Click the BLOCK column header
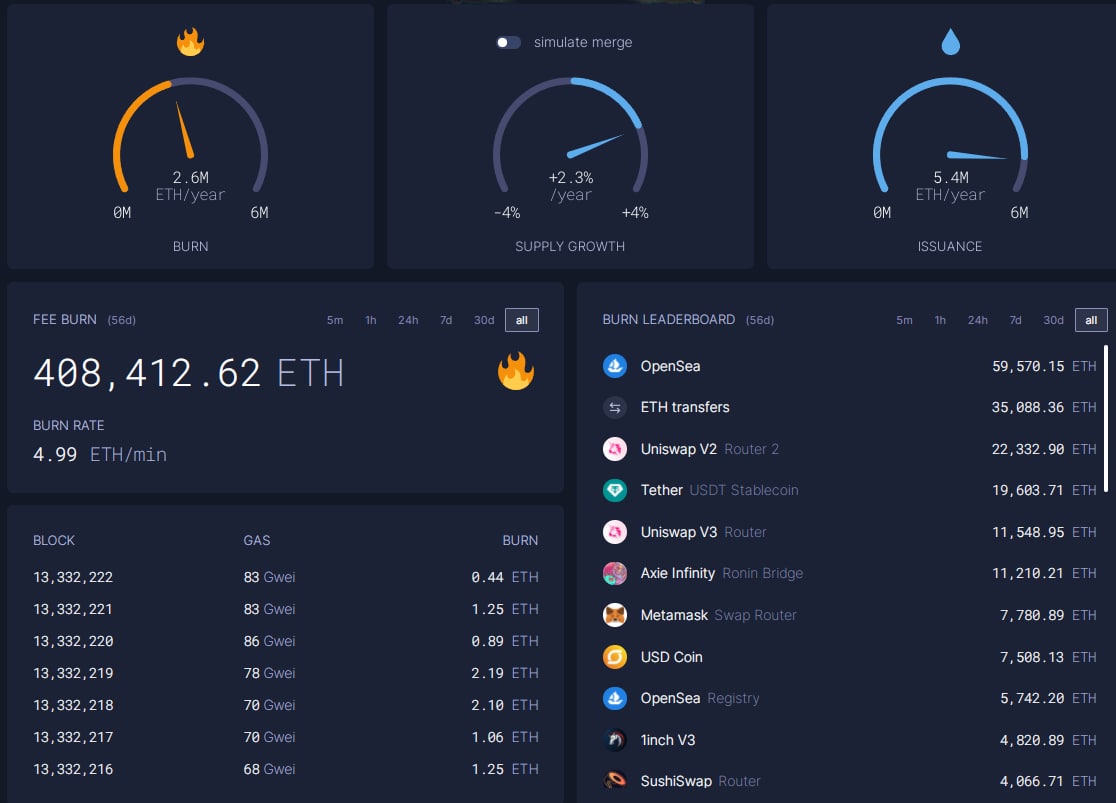The height and width of the screenshot is (803, 1116). (53, 540)
